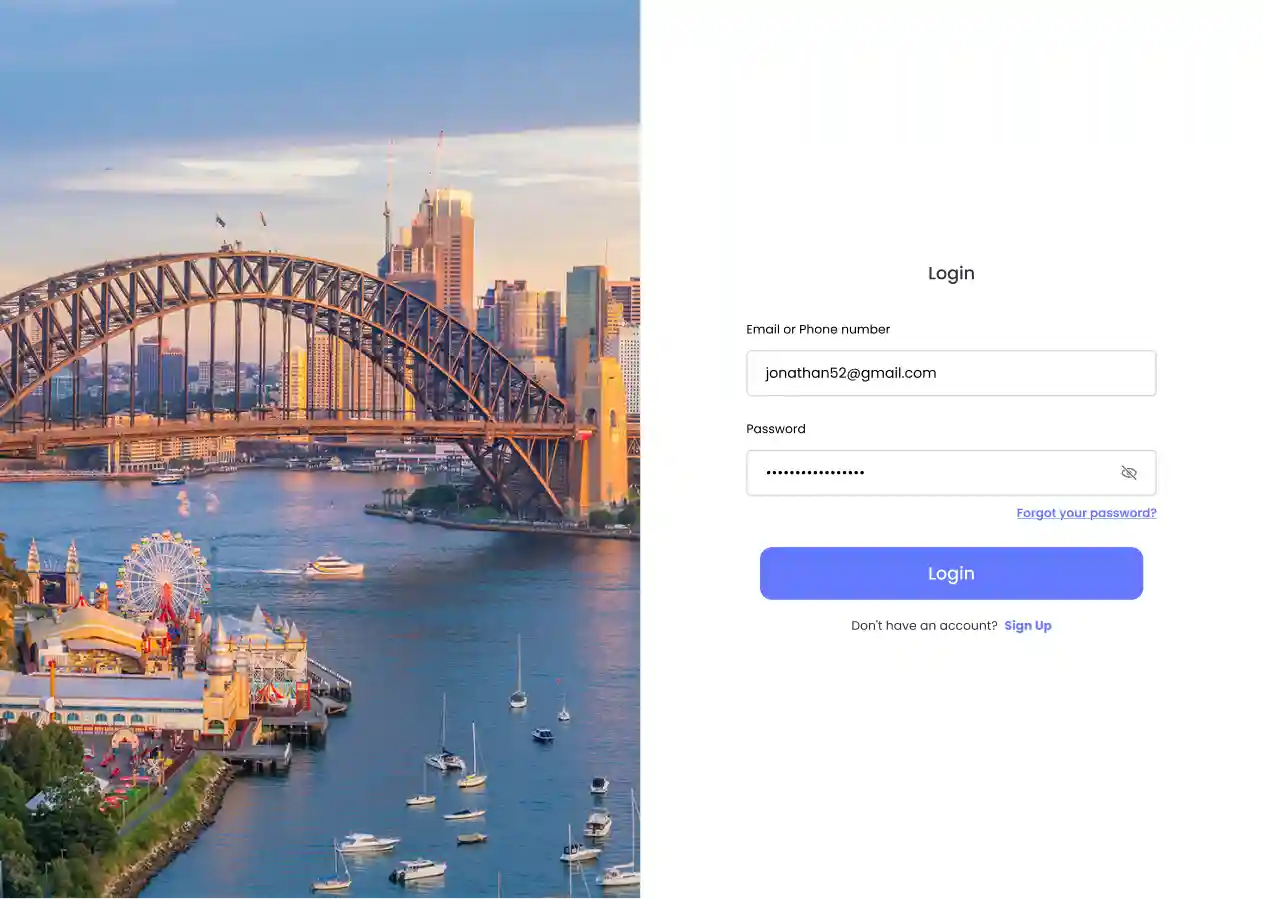Image resolution: width=1263 pixels, height=899 pixels.
Task: Click the Login heading above the form
Action: 951,273
